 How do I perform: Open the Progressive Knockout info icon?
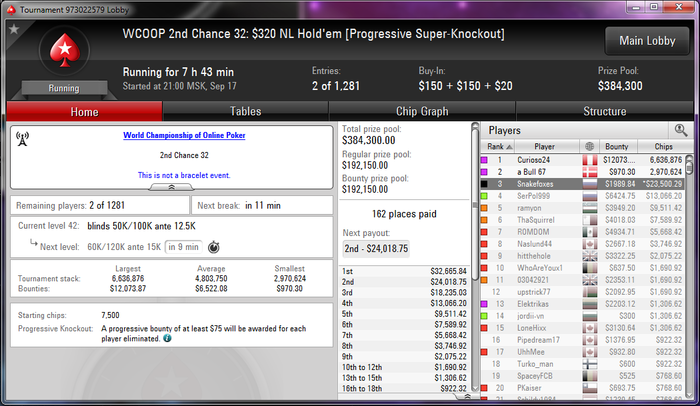[x=167, y=339]
